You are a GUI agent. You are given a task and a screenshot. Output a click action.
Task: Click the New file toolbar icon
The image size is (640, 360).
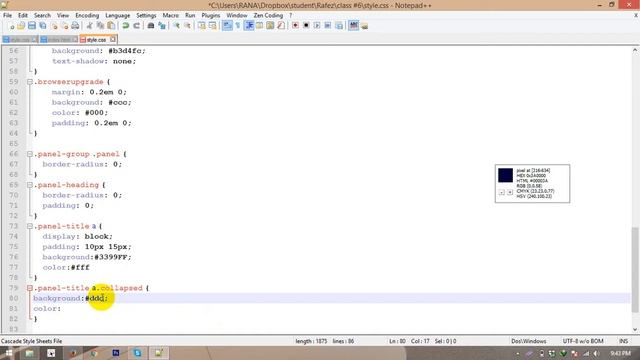pyautogui.click(x=12, y=26)
